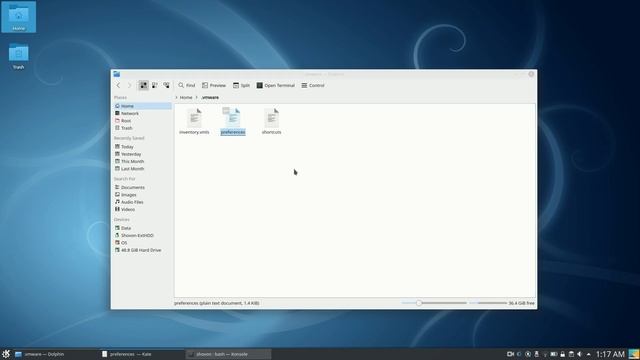The height and width of the screenshot is (360, 640).
Task: Open the KDE application launcher
Action: click(x=6, y=354)
